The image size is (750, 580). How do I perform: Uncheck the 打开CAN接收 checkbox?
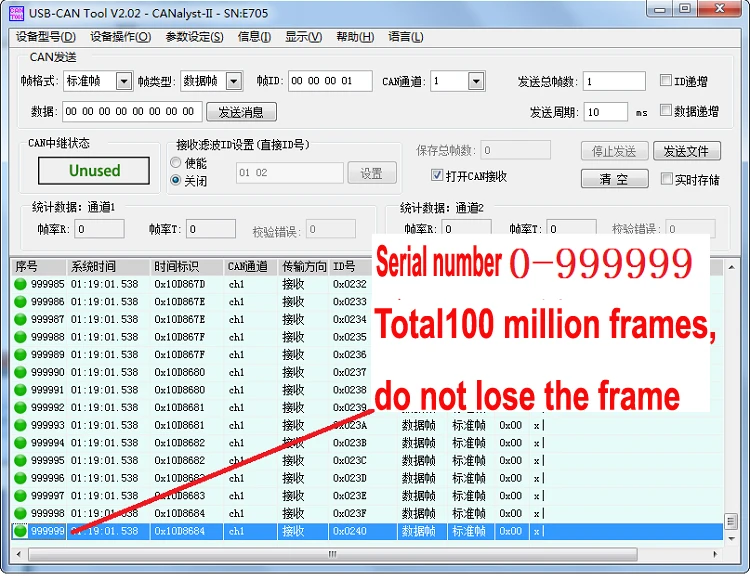tap(437, 175)
